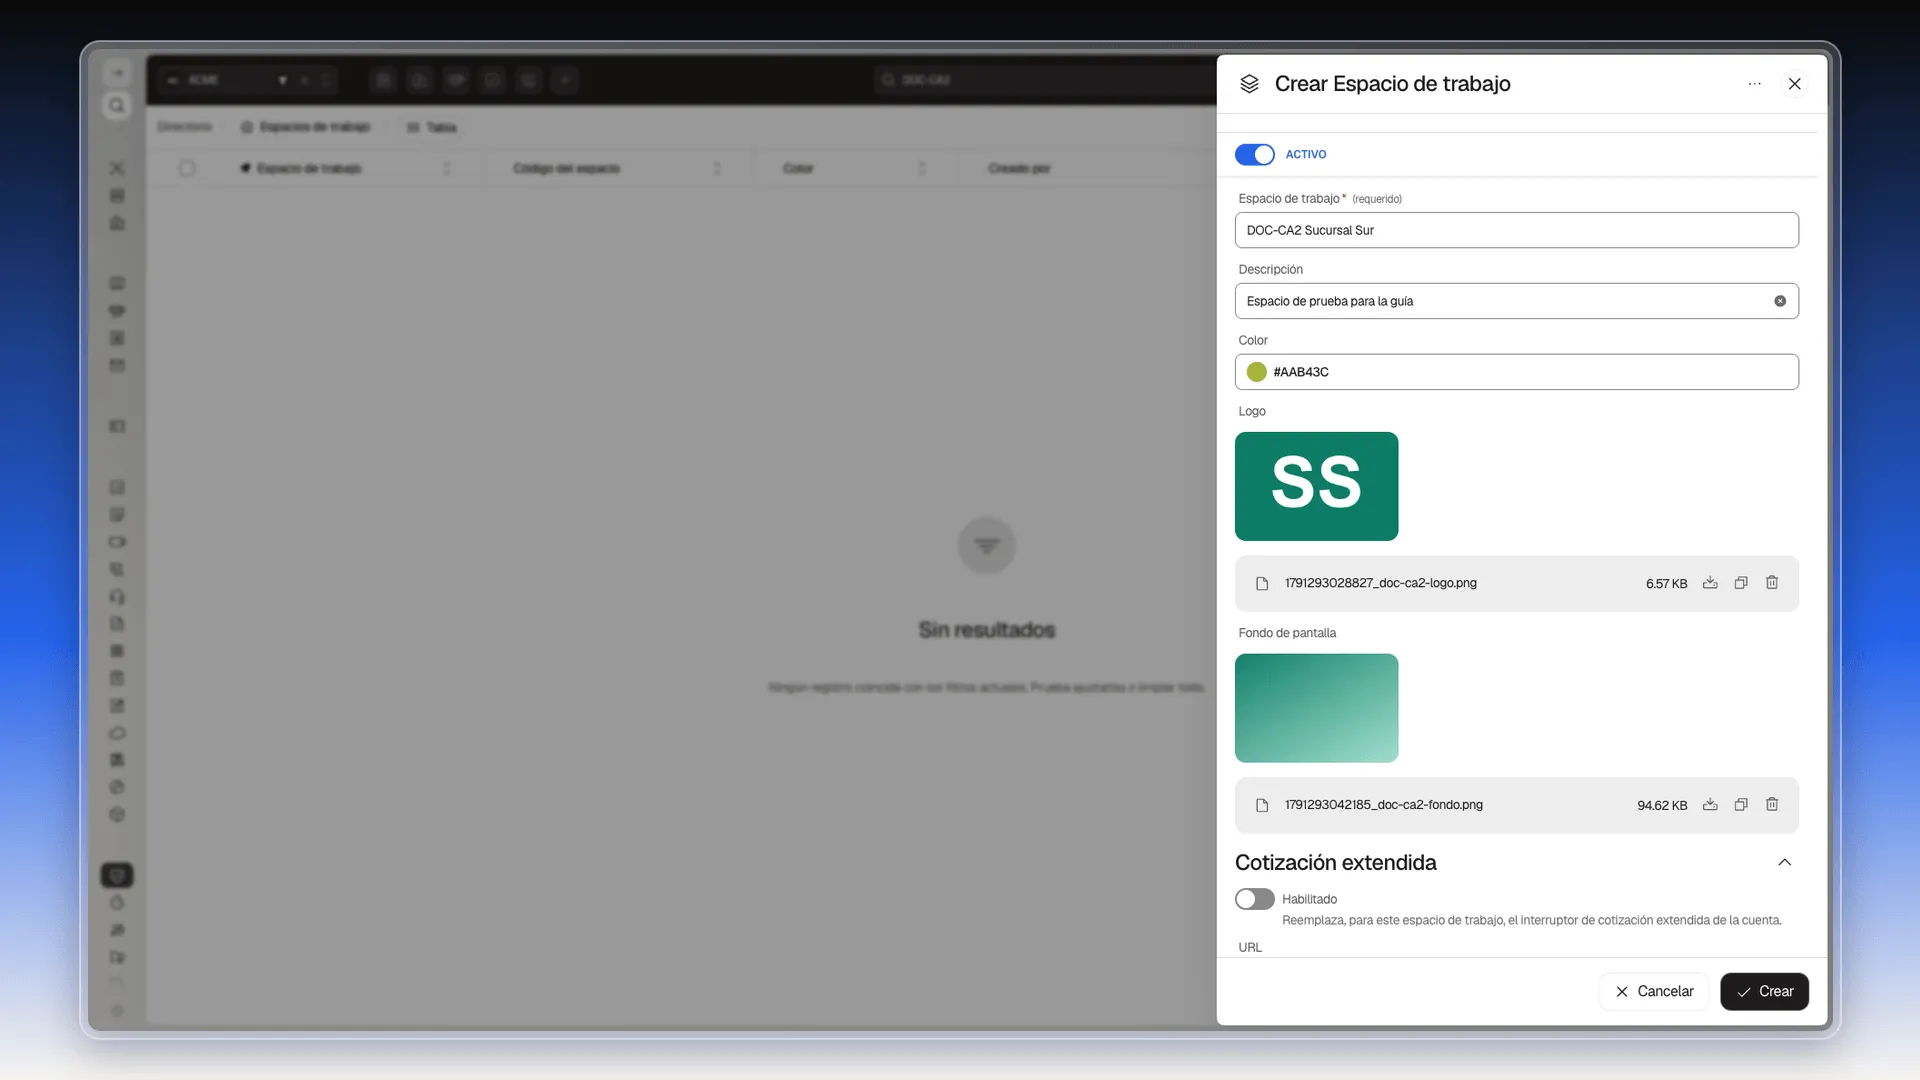Viewport: 1920px width, 1080px height.
Task: Open the green Fondo de pantalla thumbnail
Action: point(1316,708)
